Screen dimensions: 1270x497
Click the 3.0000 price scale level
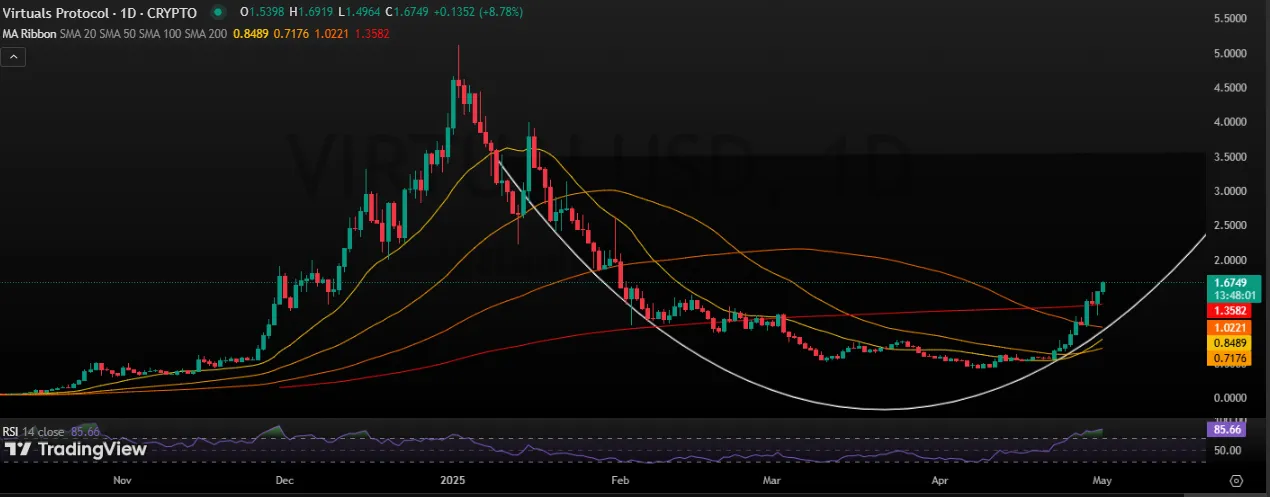tap(1228, 191)
